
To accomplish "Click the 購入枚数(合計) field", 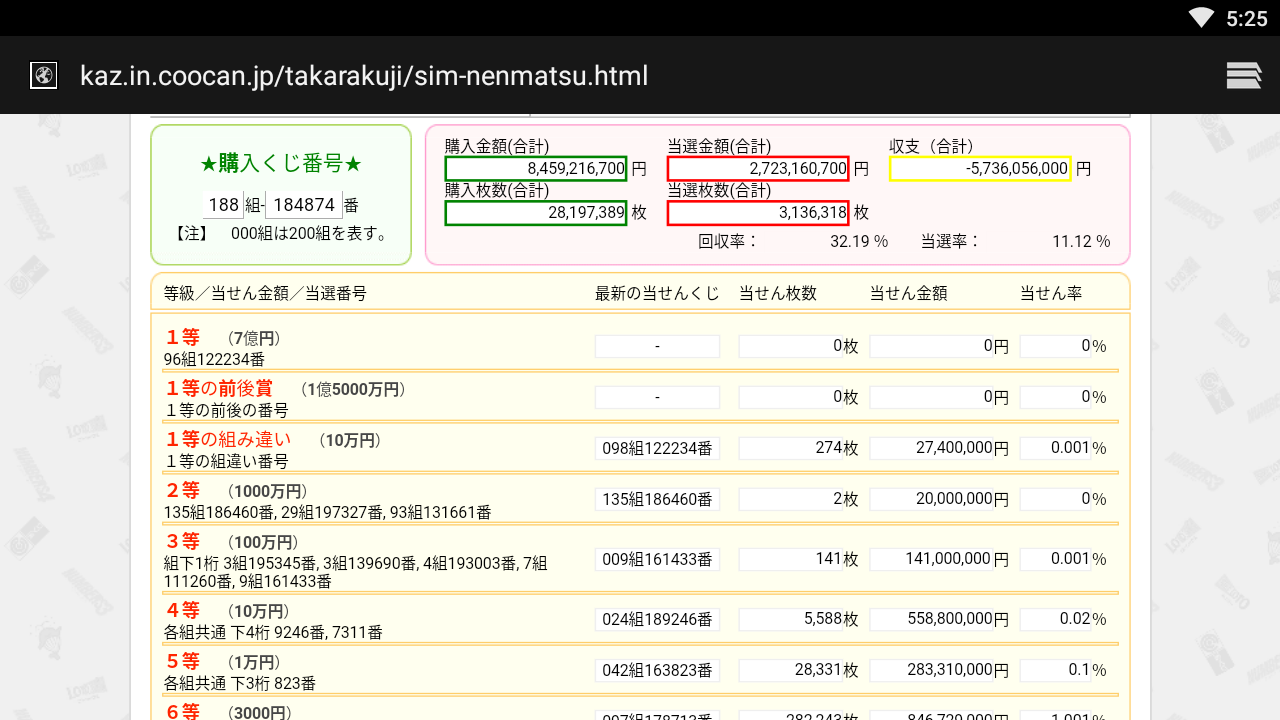I will [x=536, y=213].
